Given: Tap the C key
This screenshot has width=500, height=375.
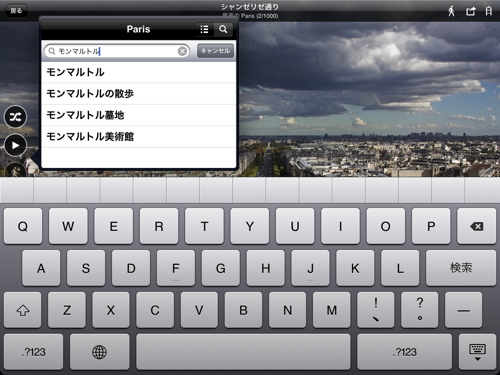Looking at the screenshot, I should point(155,310).
